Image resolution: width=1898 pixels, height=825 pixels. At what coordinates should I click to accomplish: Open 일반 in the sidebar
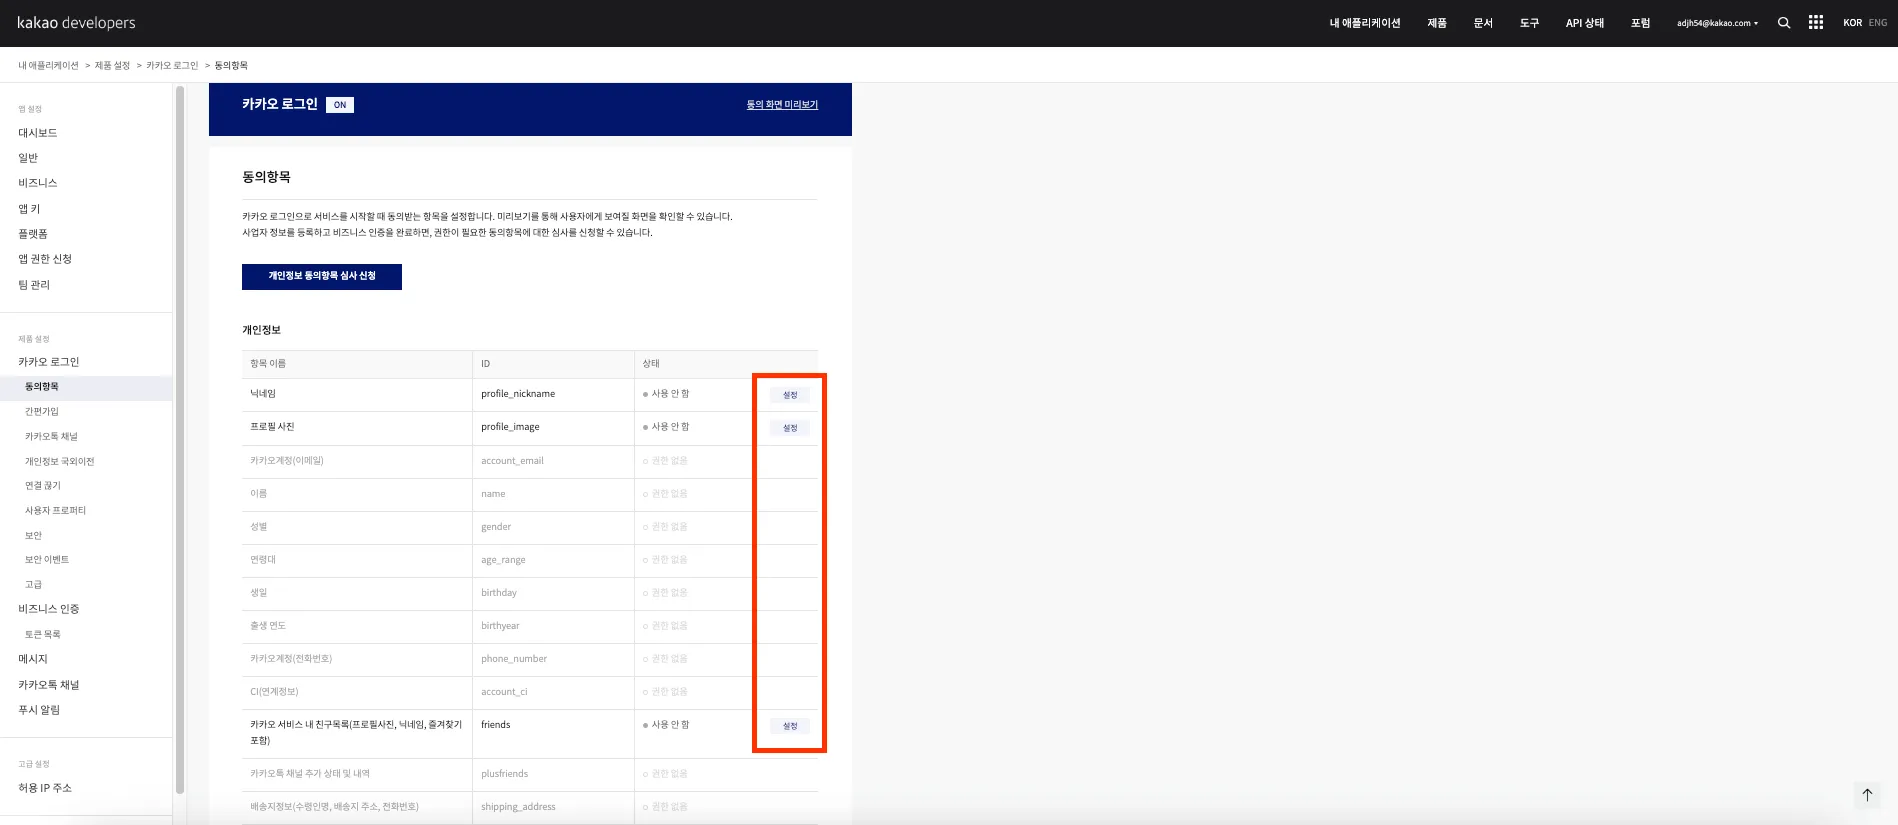28,158
